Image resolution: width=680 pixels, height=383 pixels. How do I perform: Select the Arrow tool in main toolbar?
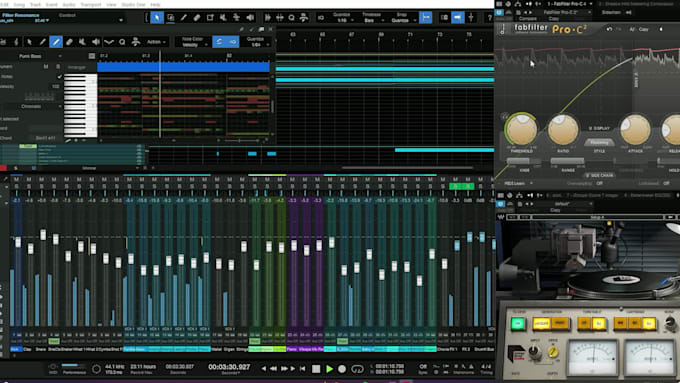pyautogui.click(x=157, y=18)
